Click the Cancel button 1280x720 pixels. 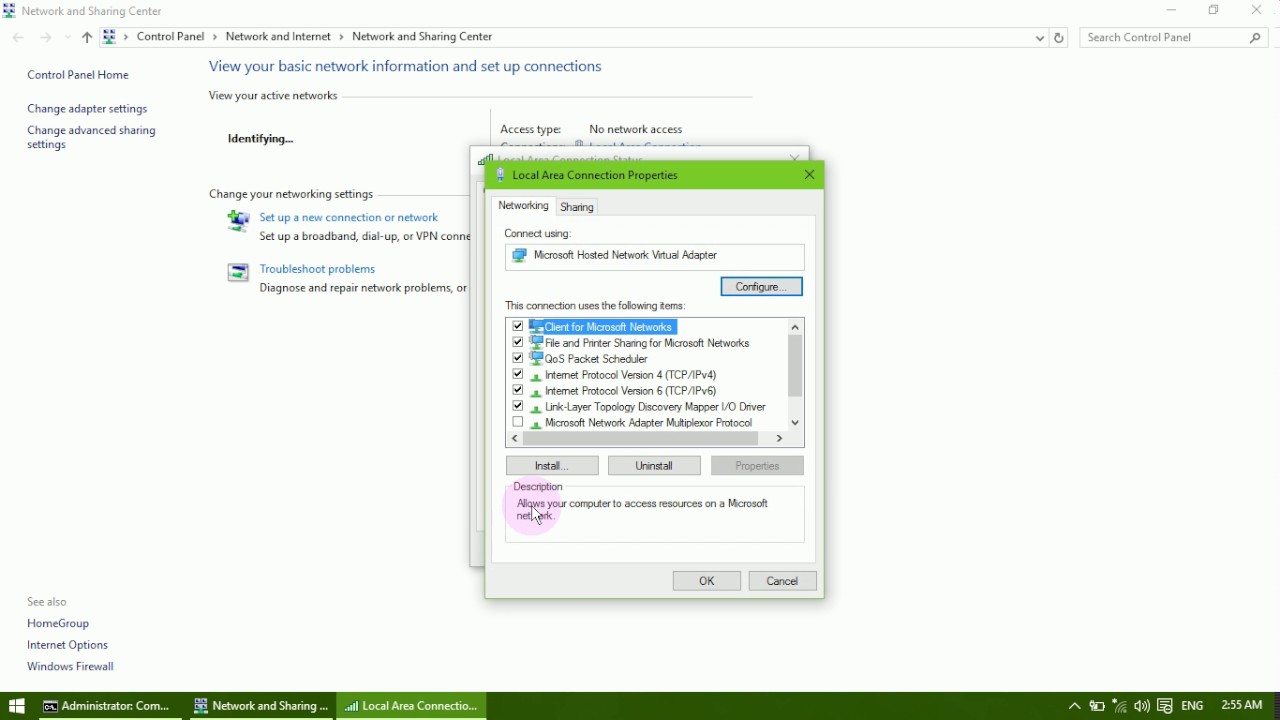click(784, 583)
